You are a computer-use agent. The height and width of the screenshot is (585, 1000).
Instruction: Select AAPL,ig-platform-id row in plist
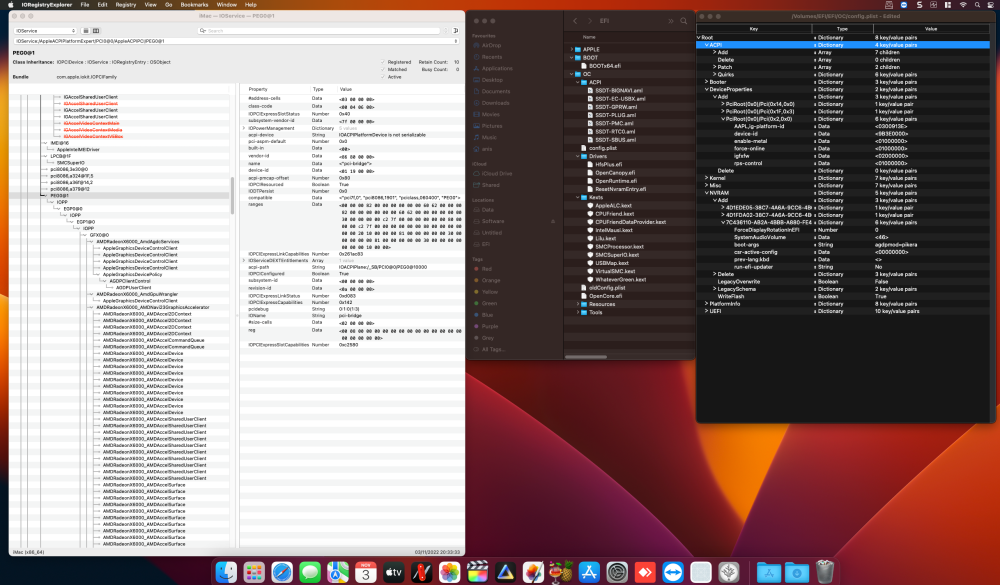(x=843, y=126)
